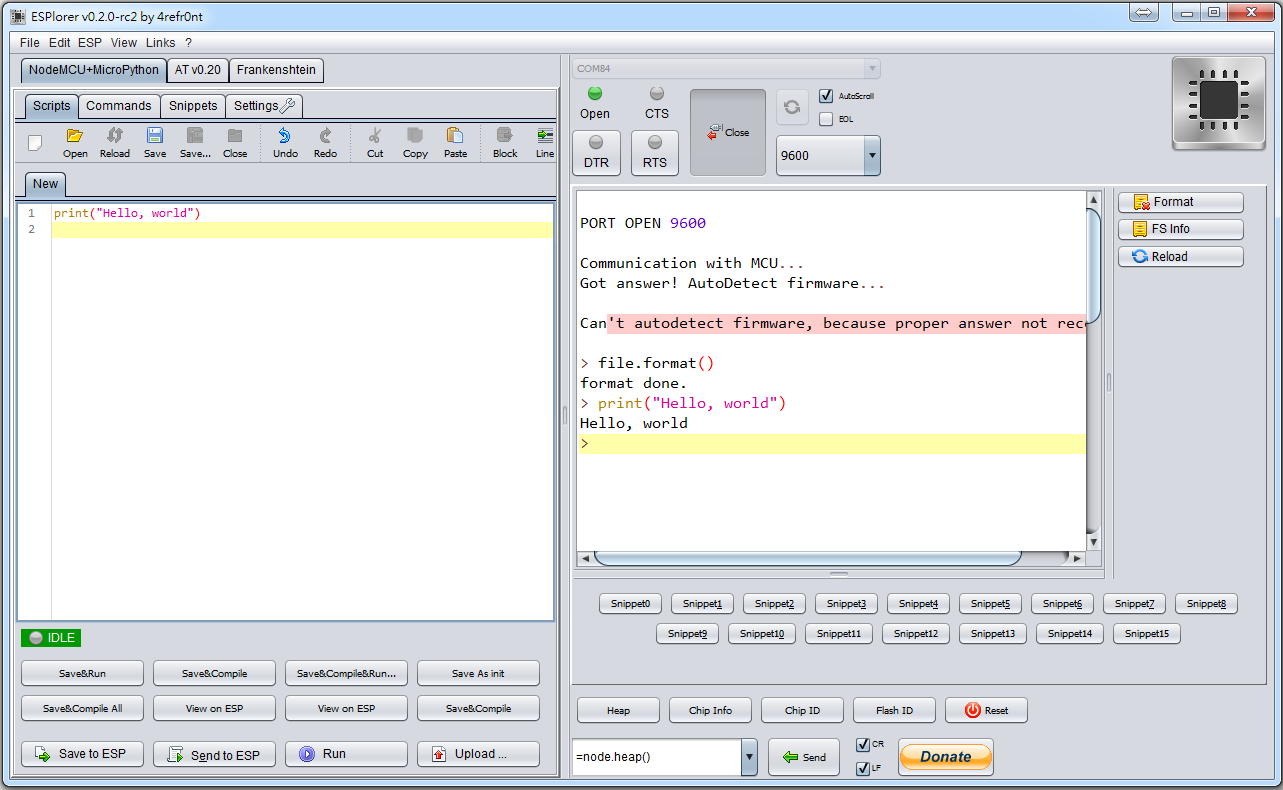Image resolution: width=1283 pixels, height=790 pixels.
Task: Open the Settings tab
Action: pyautogui.click(x=264, y=106)
